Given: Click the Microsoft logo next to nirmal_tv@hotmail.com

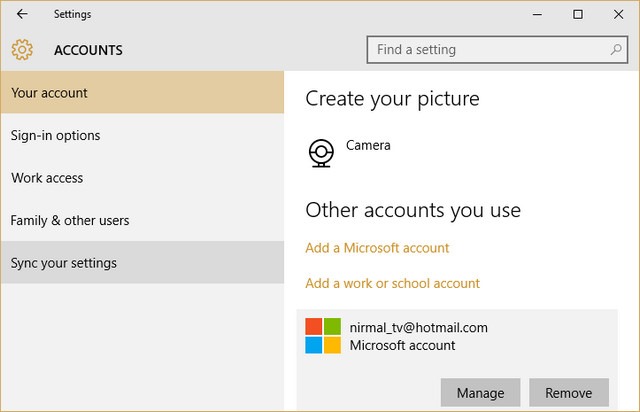Looking at the screenshot, I should coord(323,336).
